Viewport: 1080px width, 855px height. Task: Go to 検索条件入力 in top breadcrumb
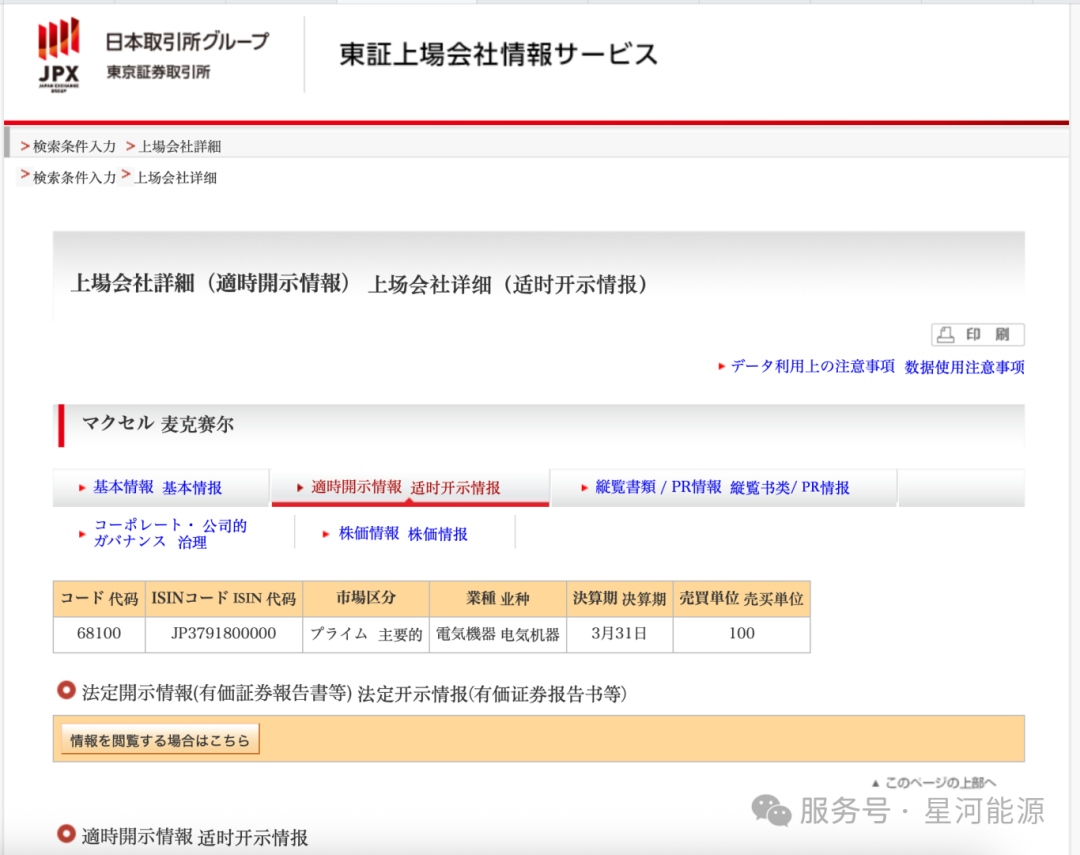(x=74, y=146)
